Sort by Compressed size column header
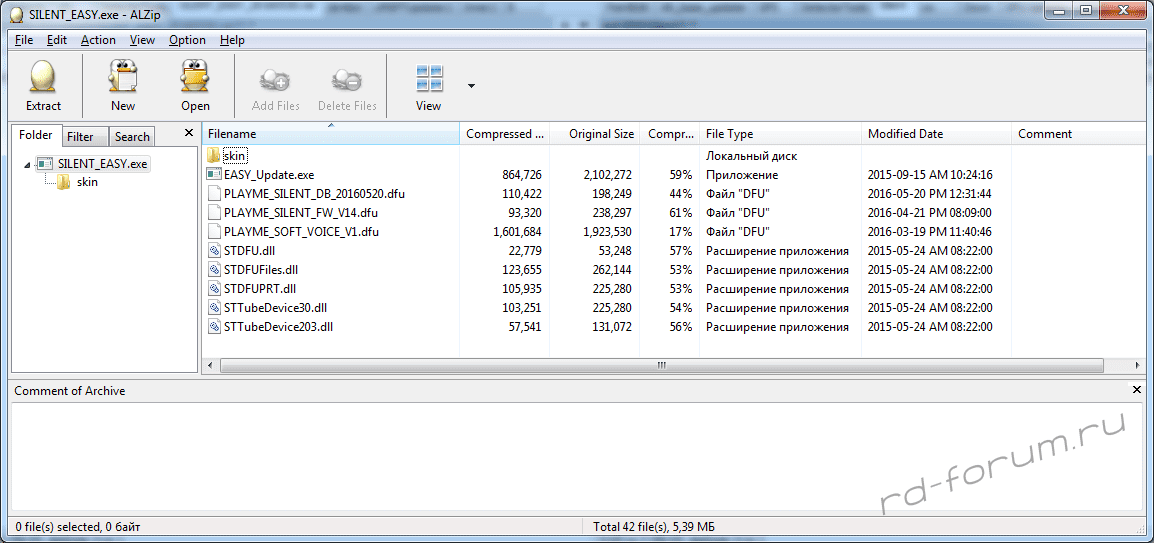 point(504,134)
